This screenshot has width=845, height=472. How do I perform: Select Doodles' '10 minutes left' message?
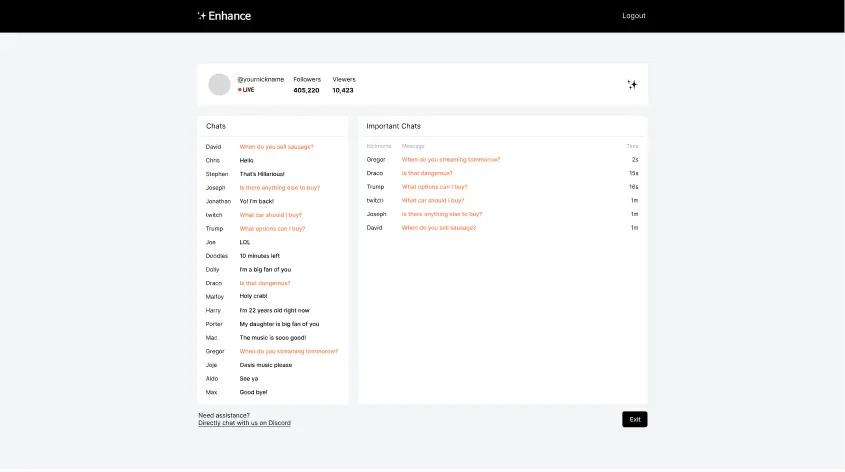click(259, 256)
